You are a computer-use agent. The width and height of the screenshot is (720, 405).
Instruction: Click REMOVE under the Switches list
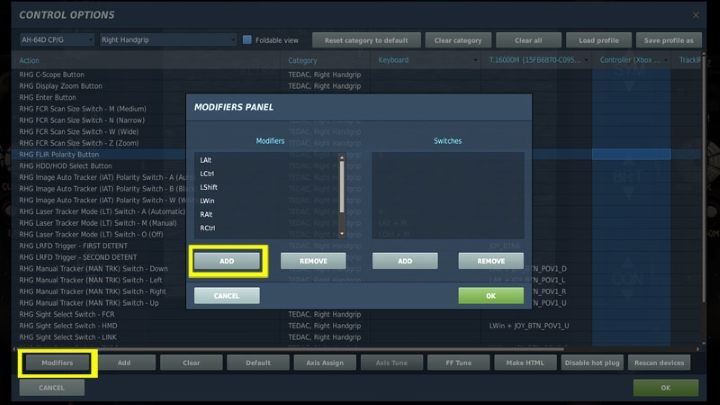pos(491,261)
